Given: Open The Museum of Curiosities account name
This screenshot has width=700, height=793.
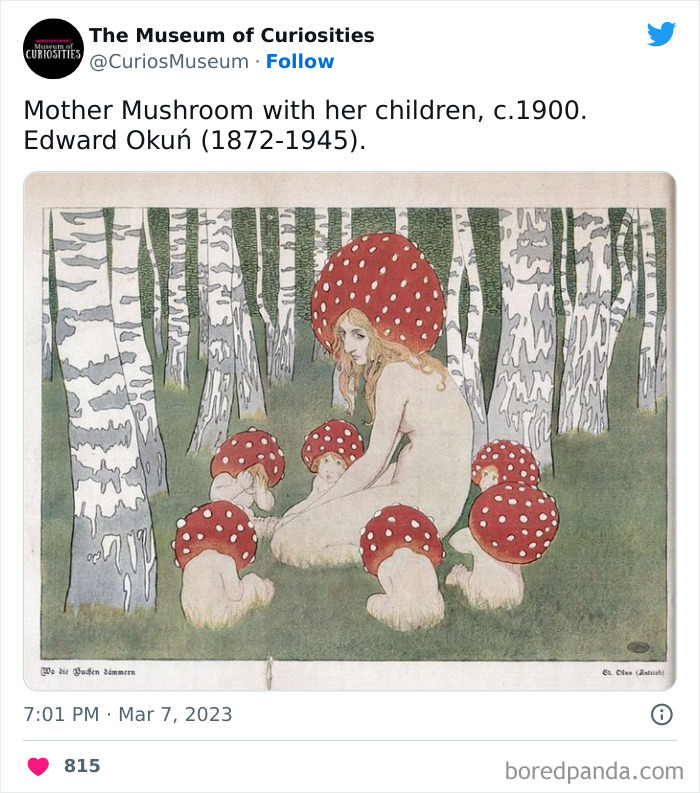Looking at the screenshot, I should [x=231, y=35].
